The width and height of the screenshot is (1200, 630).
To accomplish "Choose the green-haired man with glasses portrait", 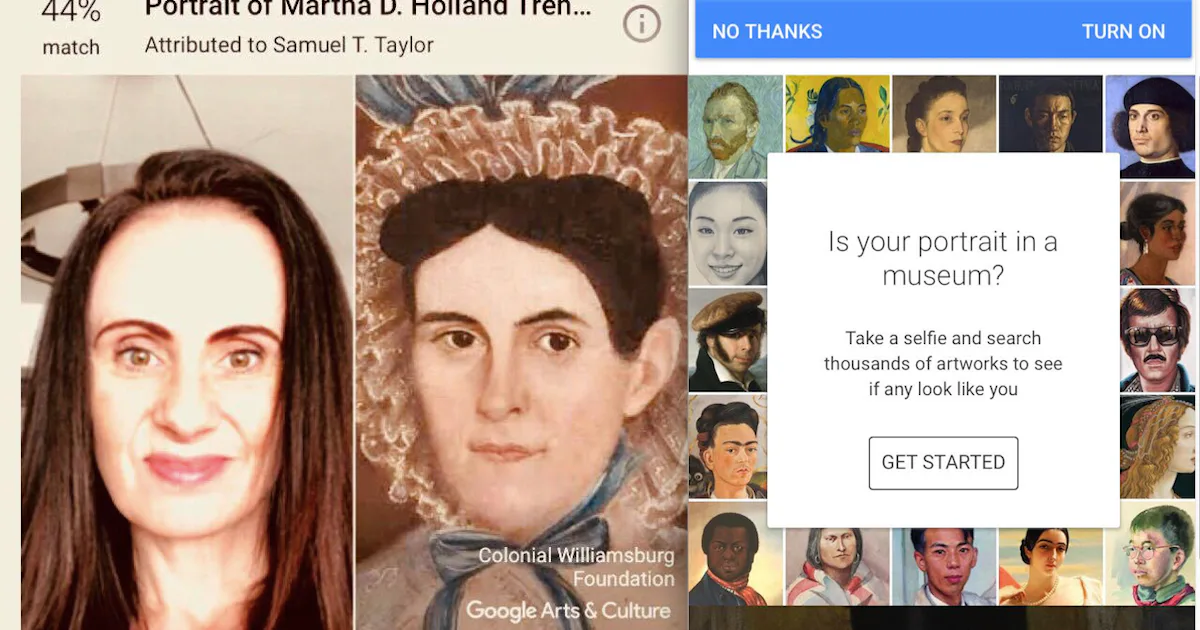I will tap(1157, 553).
